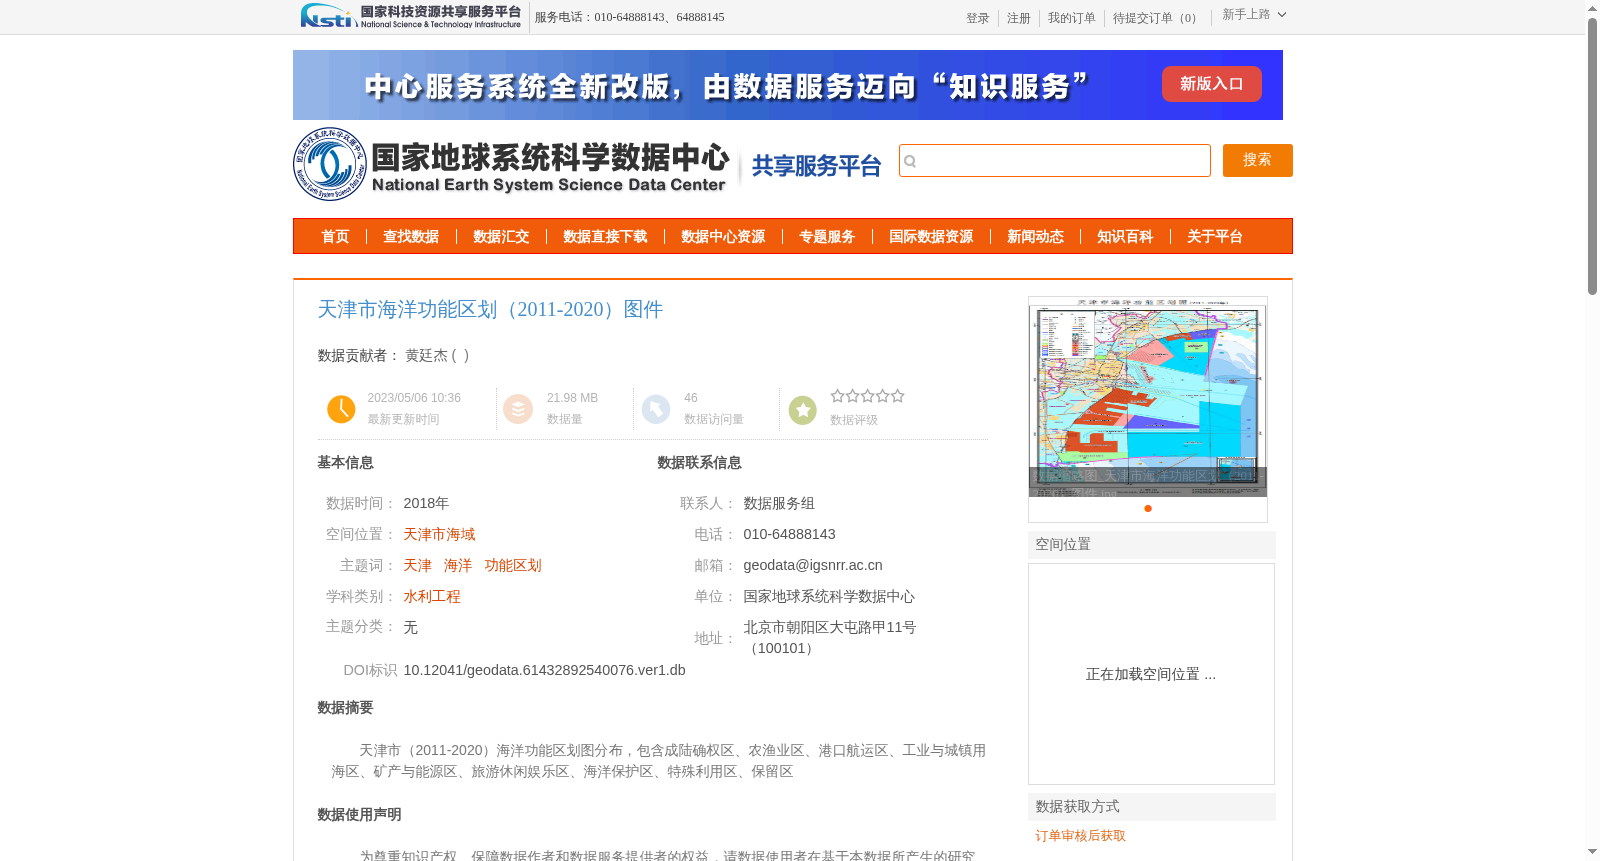Image resolution: width=1600 pixels, height=861 pixels.
Task: Click the 登录 link
Action: pyautogui.click(x=978, y=18)
